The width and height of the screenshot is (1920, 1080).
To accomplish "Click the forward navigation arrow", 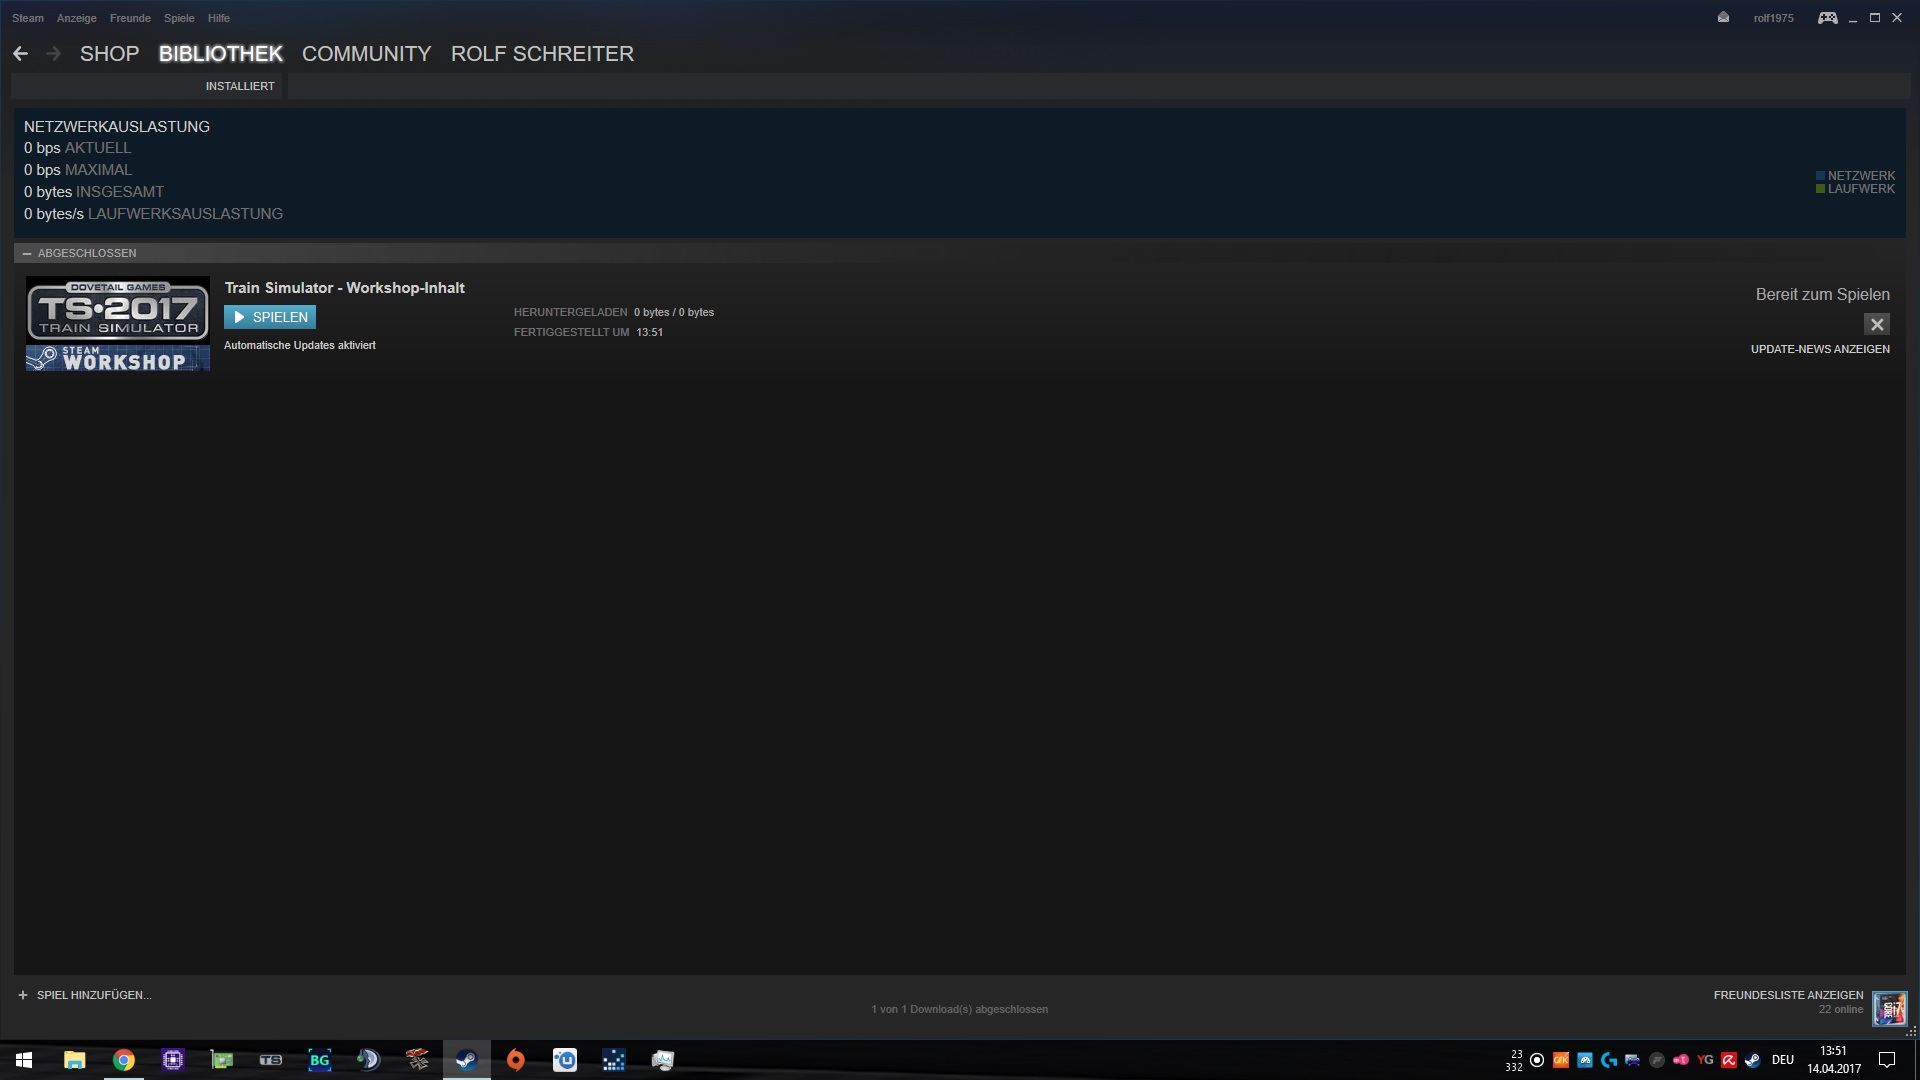I will [x=54, y=54].
